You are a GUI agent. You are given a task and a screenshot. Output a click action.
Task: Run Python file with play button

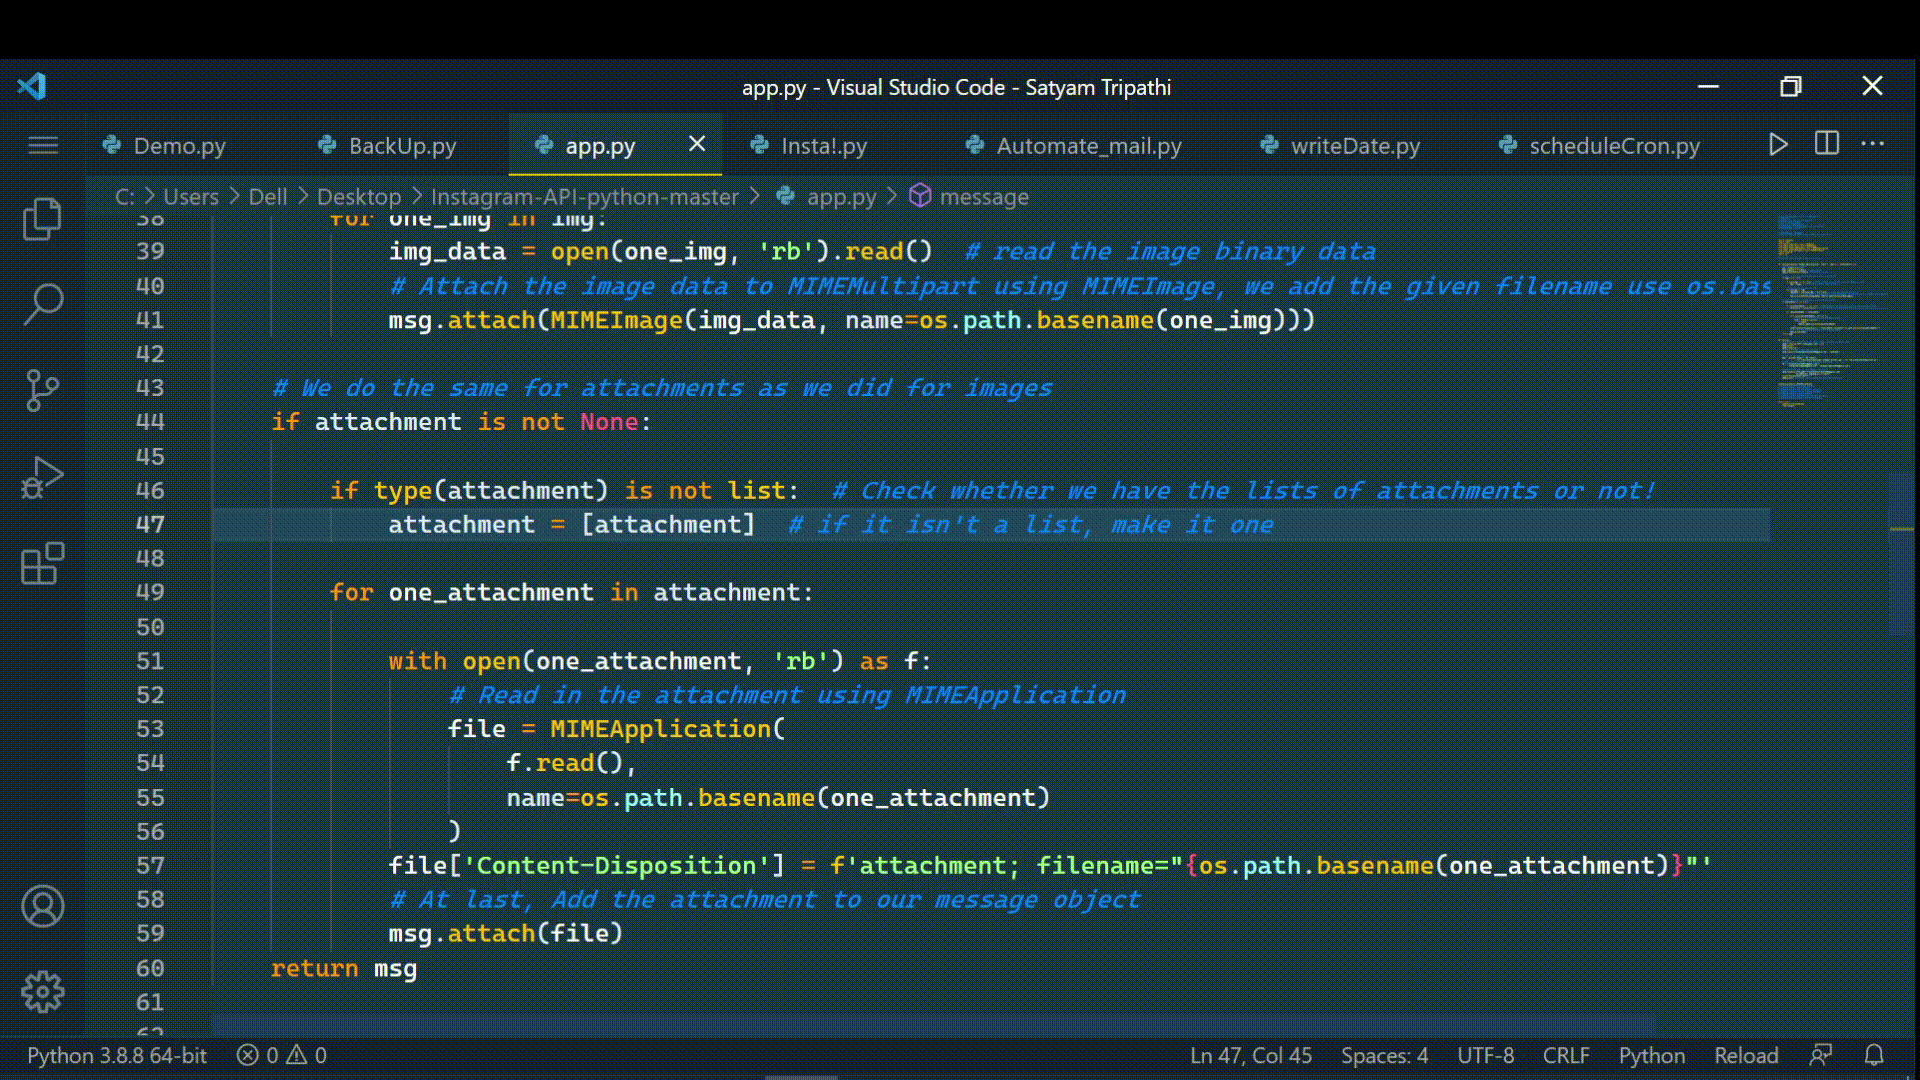coord(1778,145)
